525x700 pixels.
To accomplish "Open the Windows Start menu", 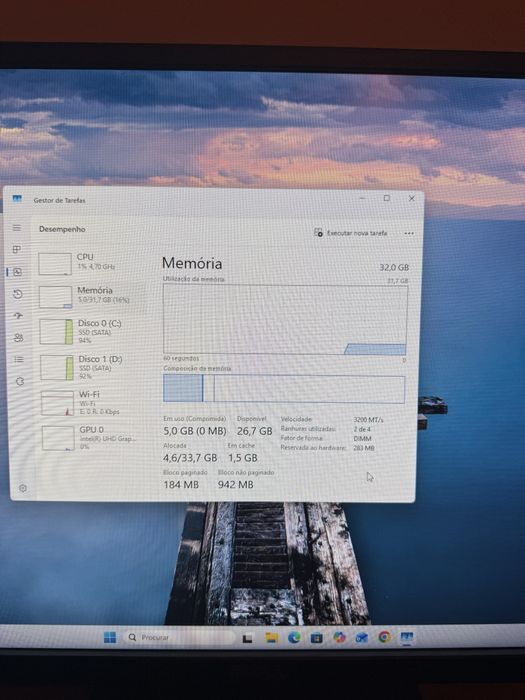I will tap(110, 638).
